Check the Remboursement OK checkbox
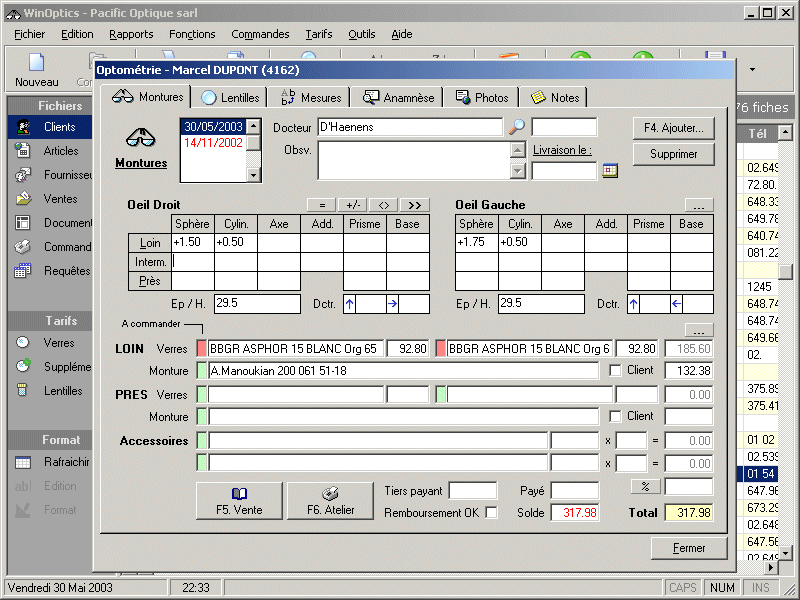Screen dimensions: 800x600 click(491, 513)
